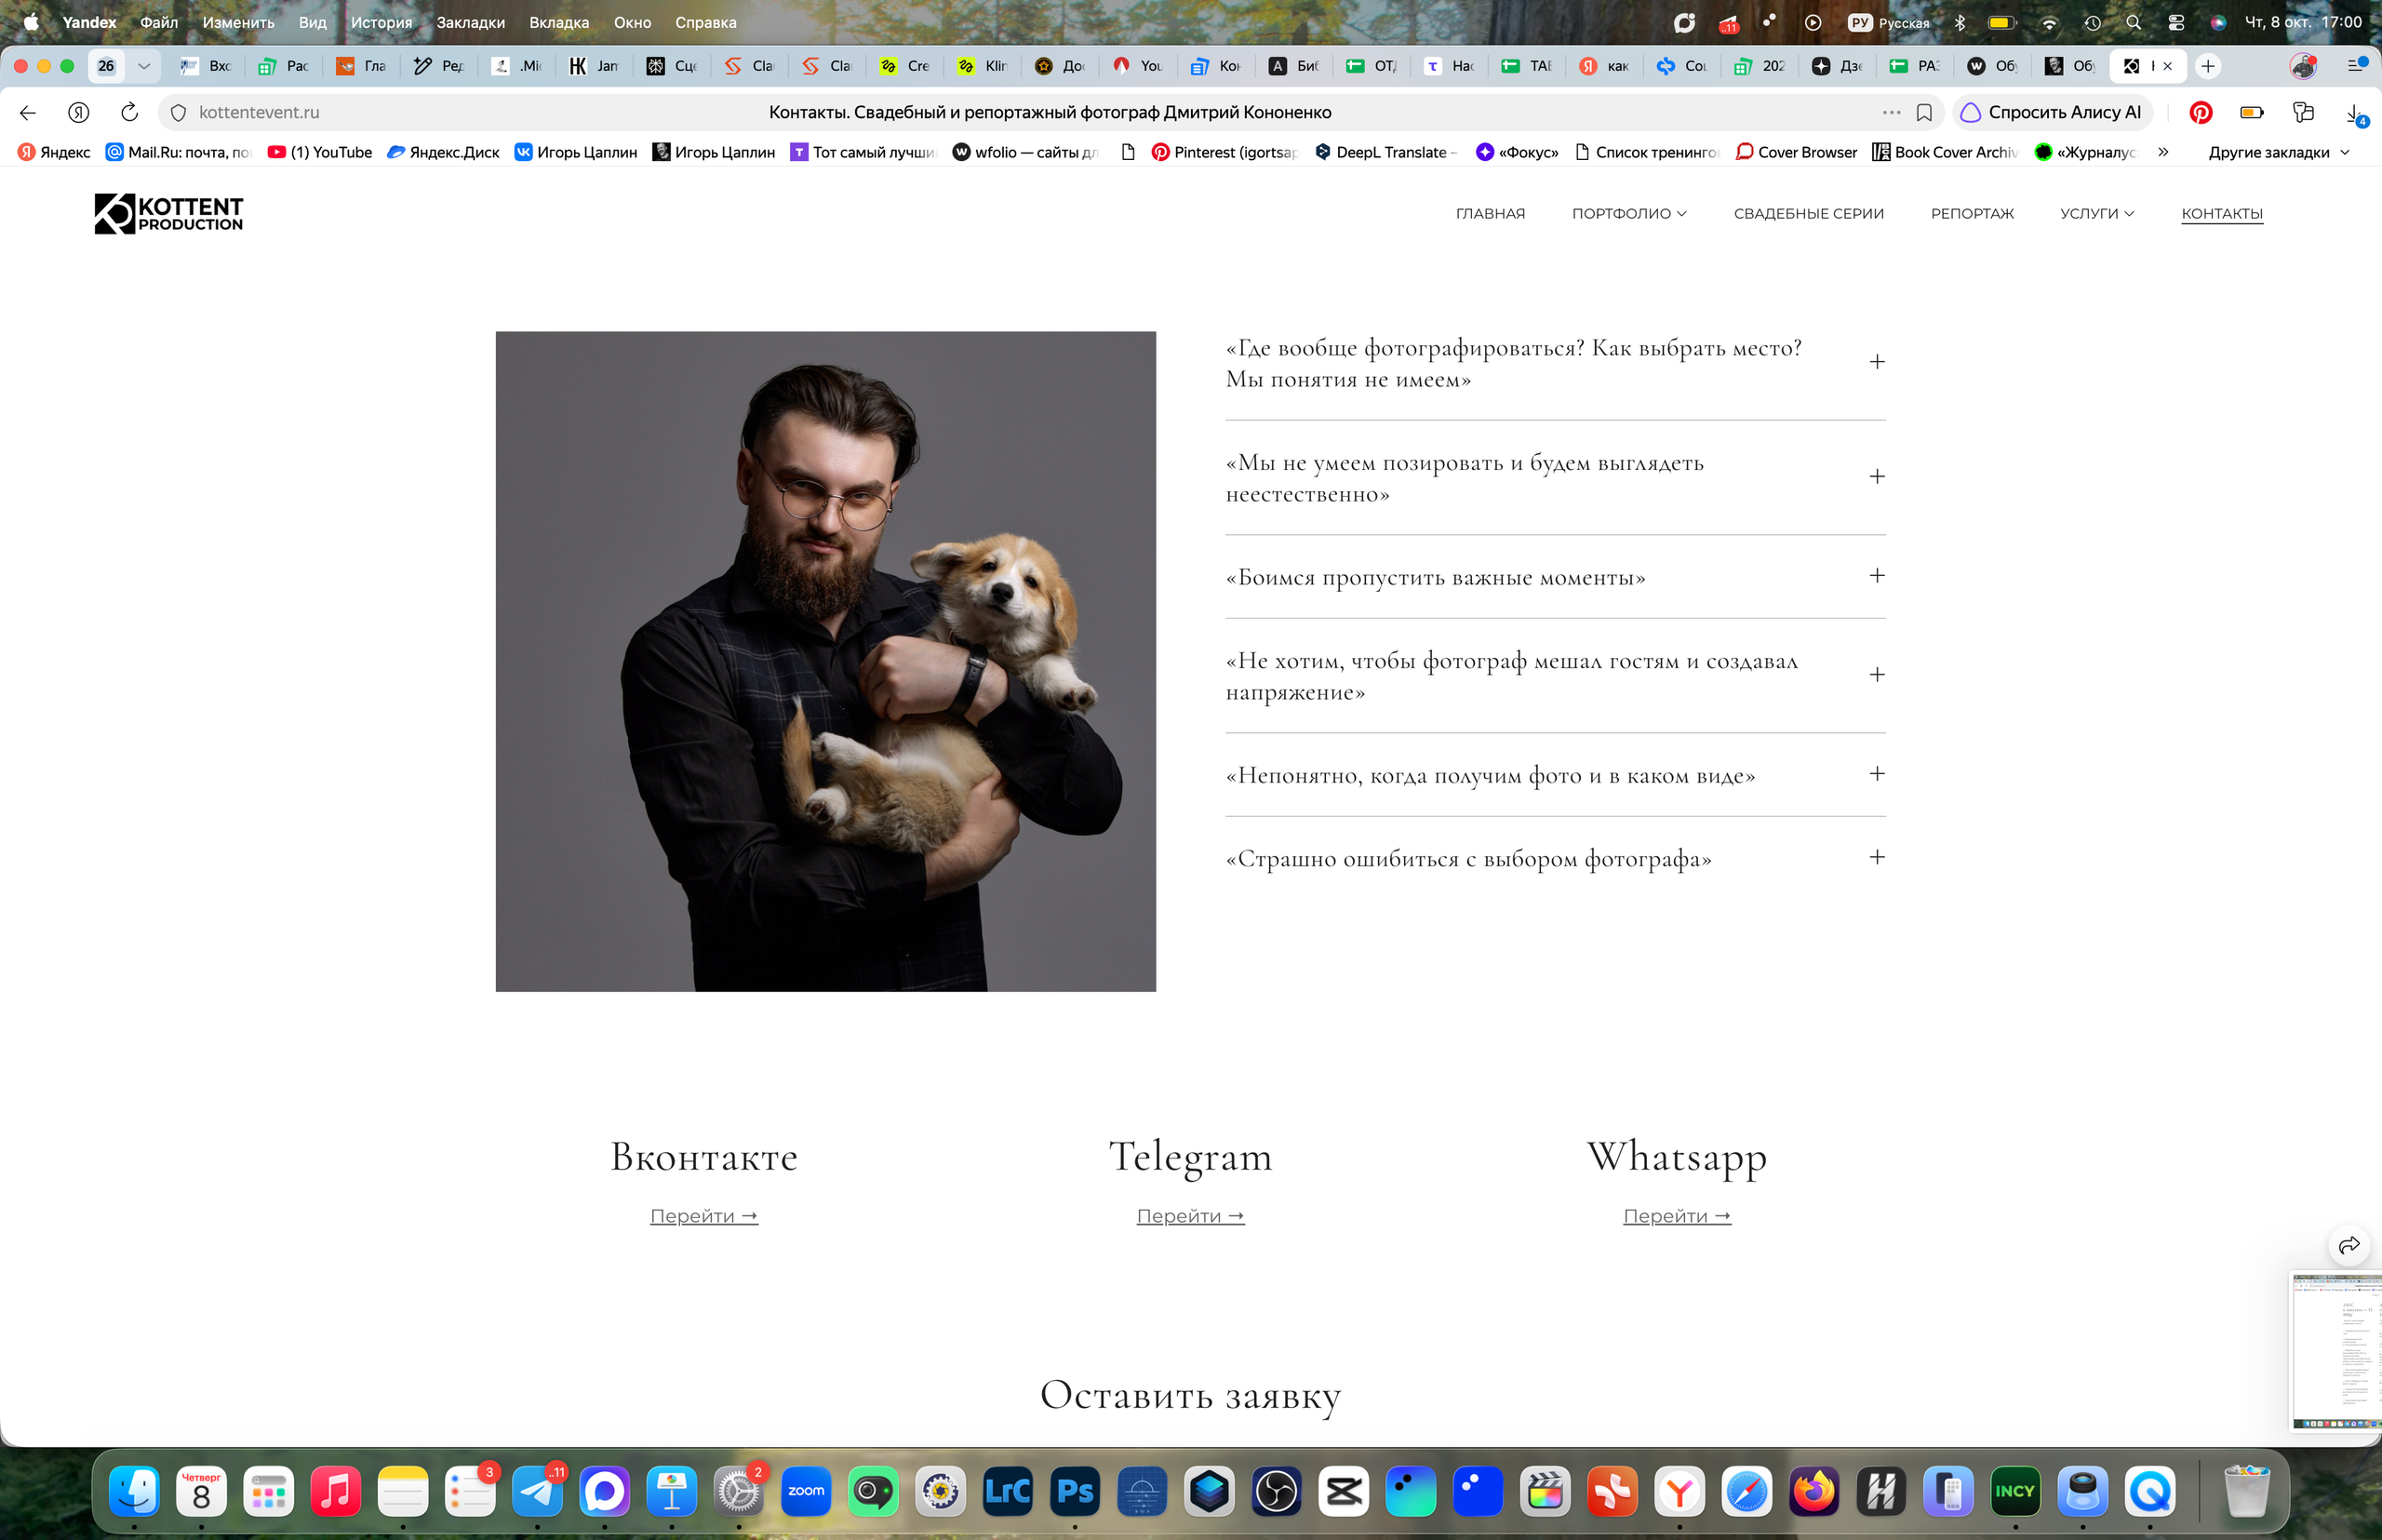This screenshot has height=1540, width=2382.
Task: Expand «Боимся пропустить важные моменты» item
Action: tap(1555, 577)
